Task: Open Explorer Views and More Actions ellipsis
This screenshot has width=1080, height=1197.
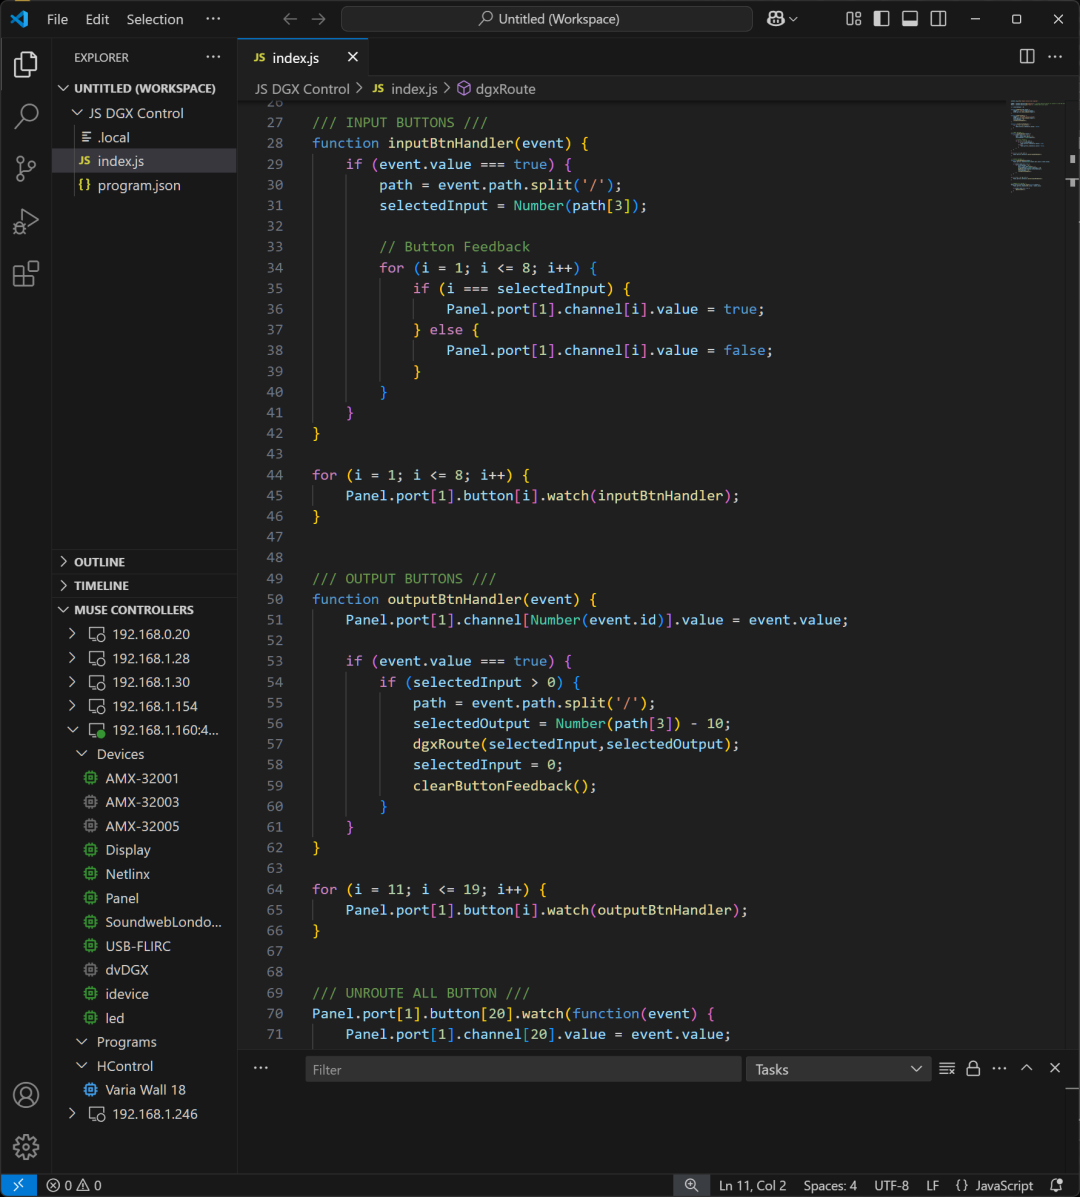Action: (x=213, y=57)
